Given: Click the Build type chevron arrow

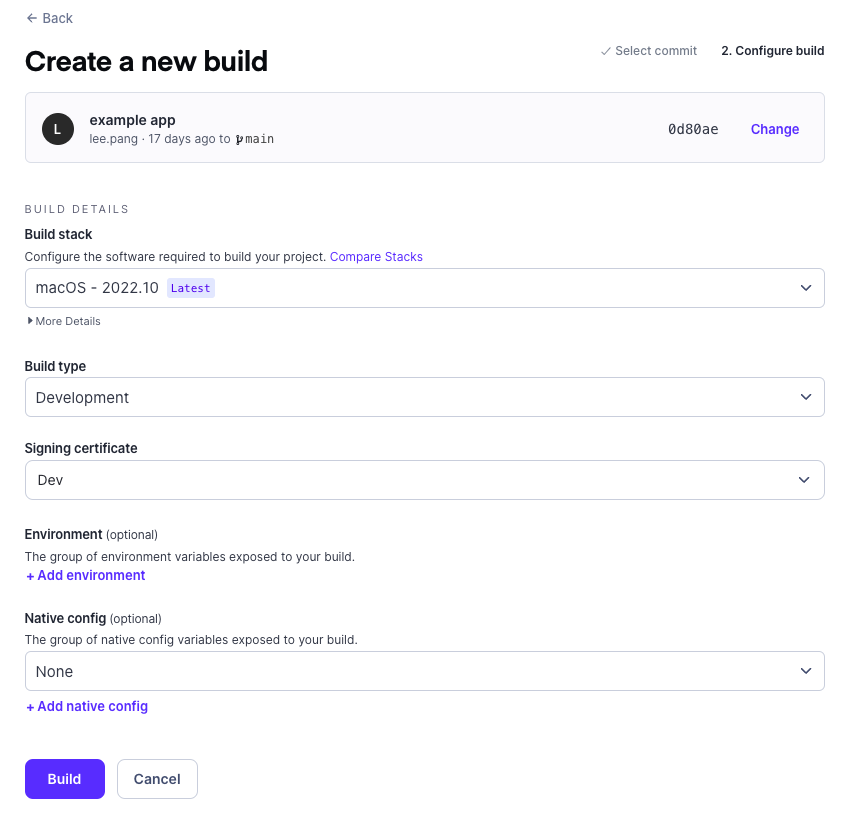Looking at the screenshot, I should click(x=805, y=397).
